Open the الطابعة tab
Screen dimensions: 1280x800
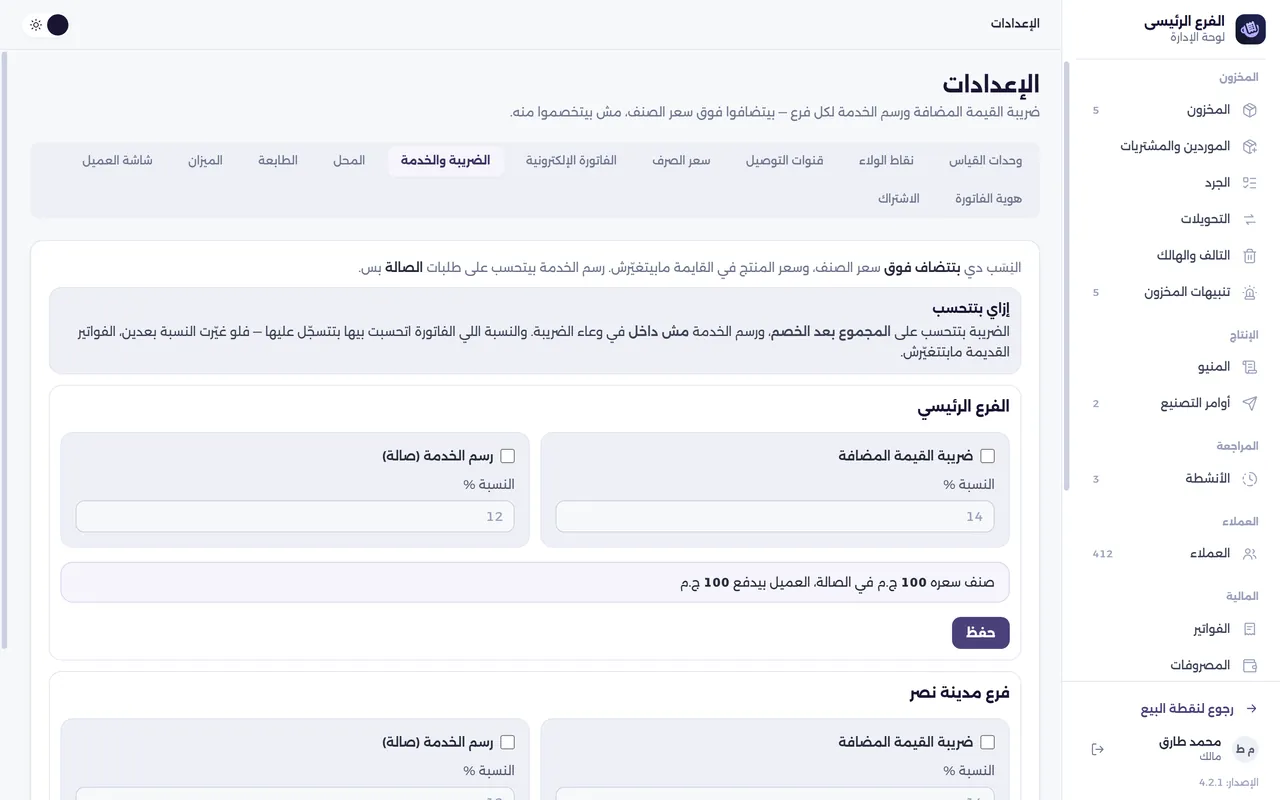pos(278,161)
